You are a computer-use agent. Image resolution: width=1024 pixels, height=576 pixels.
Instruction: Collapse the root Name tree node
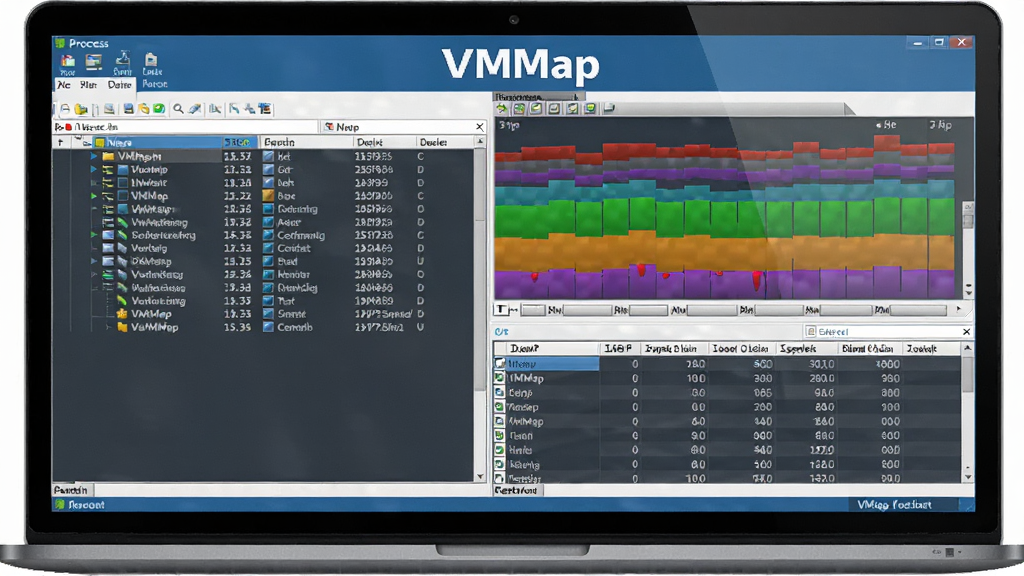(87, 142)
